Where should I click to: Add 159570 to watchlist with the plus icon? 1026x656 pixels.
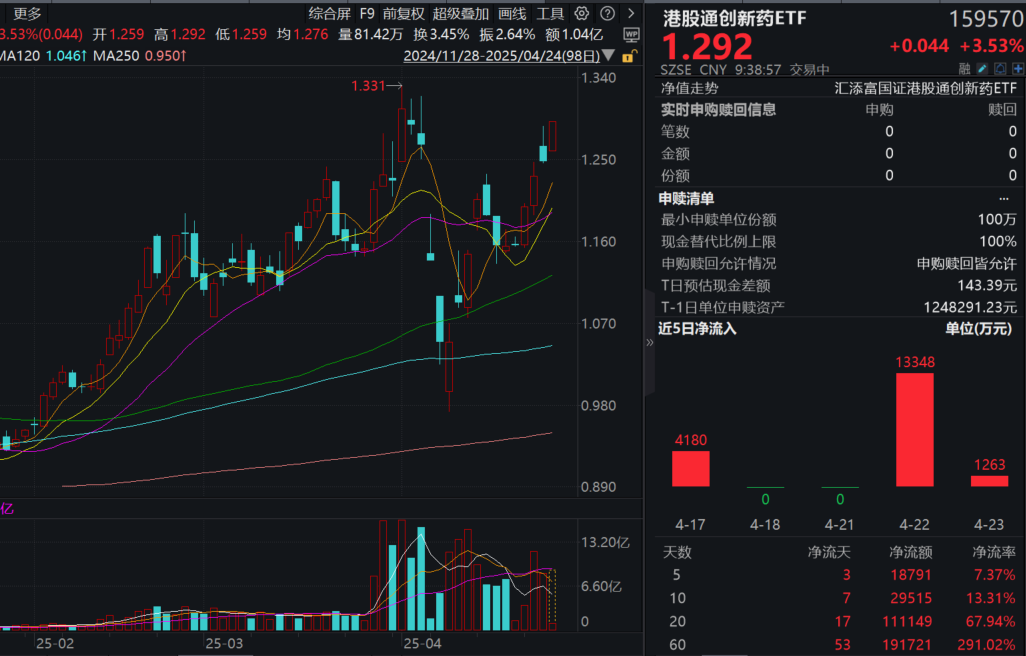pyautogui.click(x=1018, y=68)
